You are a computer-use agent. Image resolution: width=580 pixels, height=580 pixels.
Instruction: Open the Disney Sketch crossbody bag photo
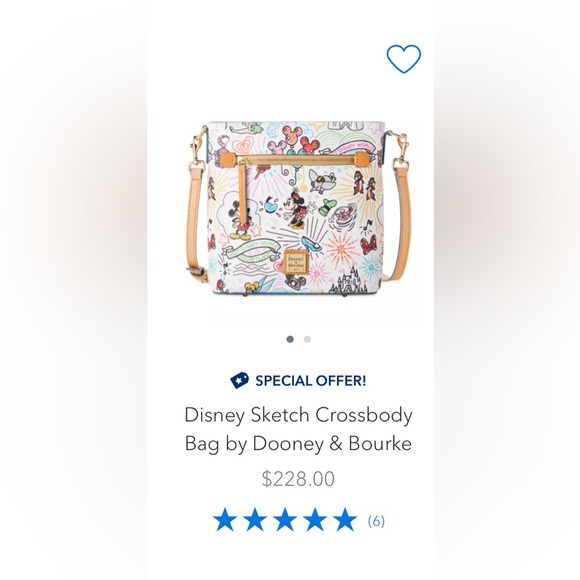298,208
